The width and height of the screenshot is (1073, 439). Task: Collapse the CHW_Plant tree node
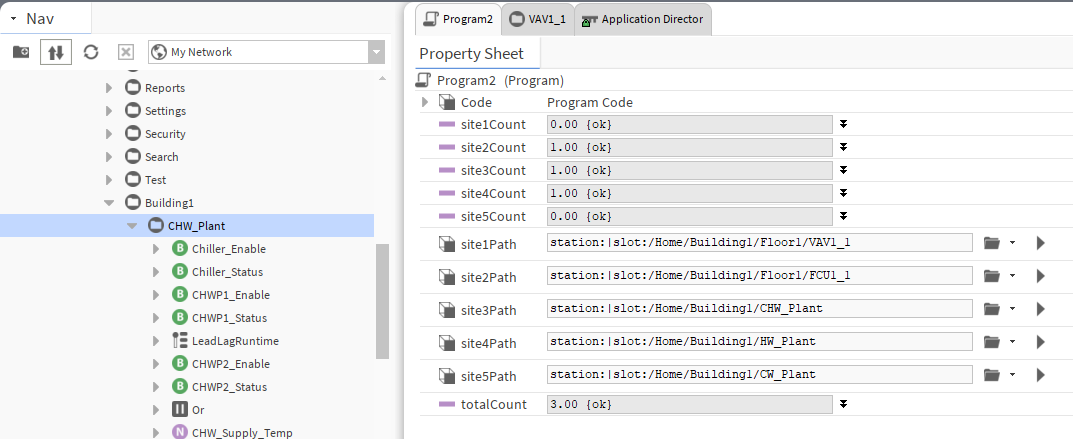pos(132,226)
